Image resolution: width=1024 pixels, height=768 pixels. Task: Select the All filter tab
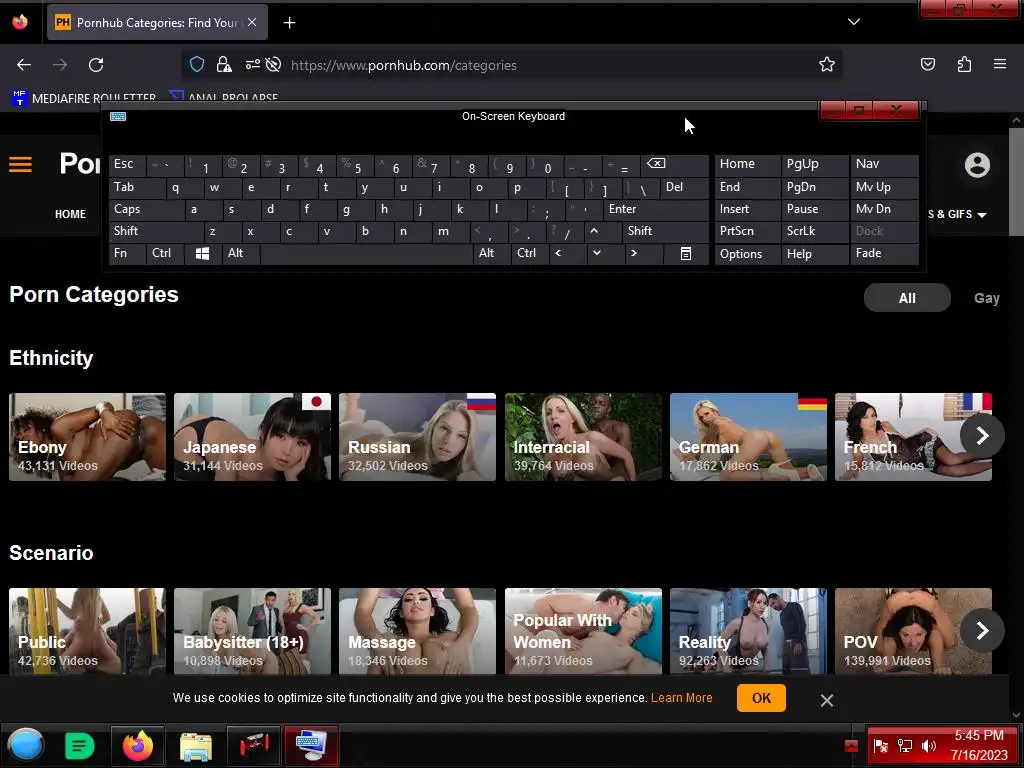(907, 298)
